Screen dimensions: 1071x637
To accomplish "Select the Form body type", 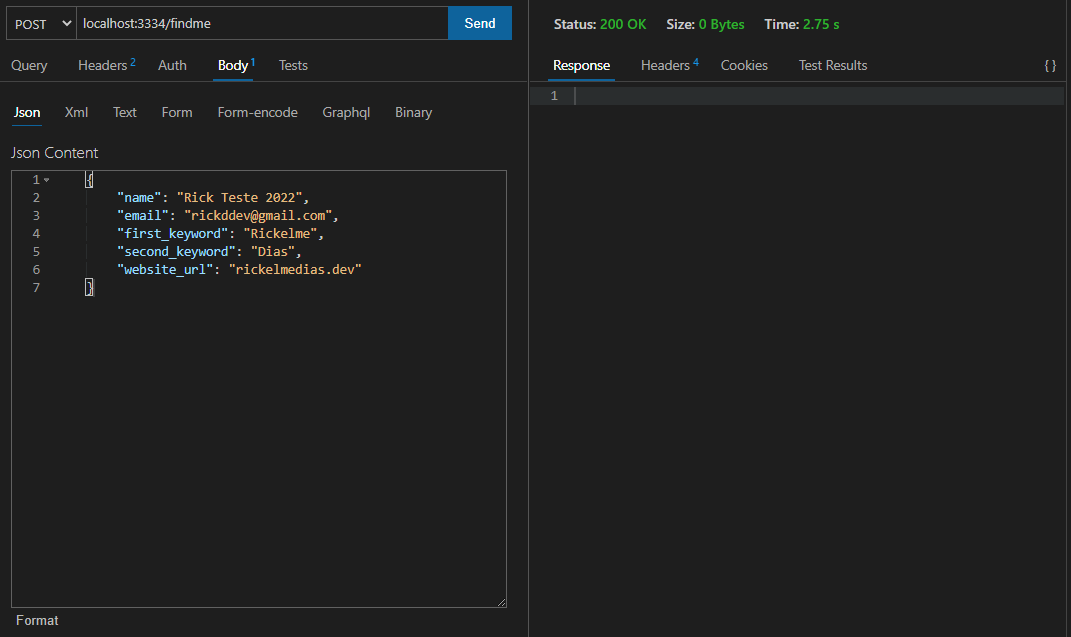I will [x=177, y=113].
